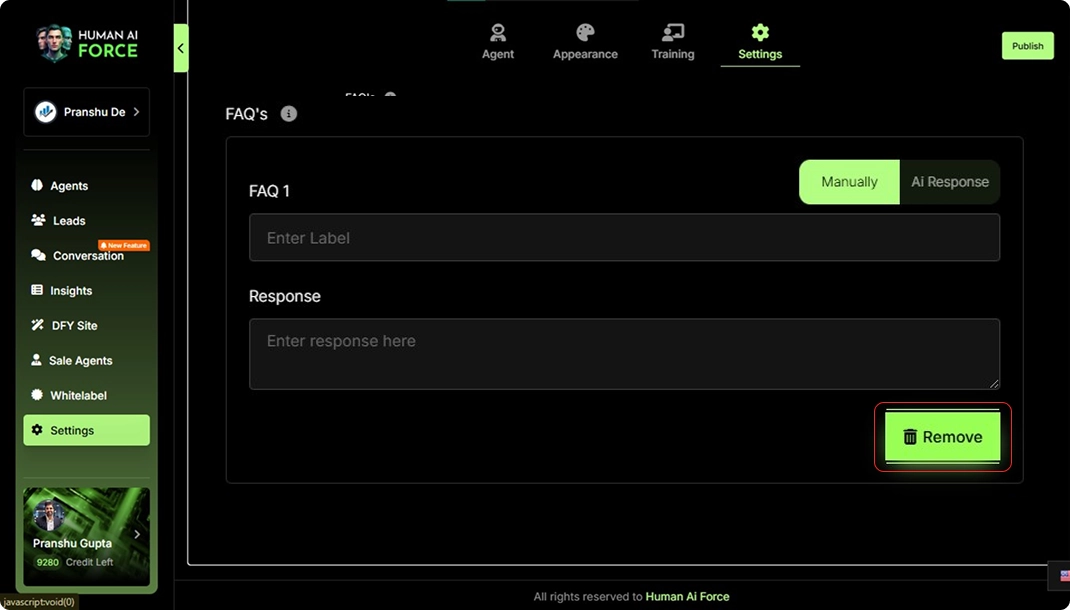
Task: Click the DFY Site magic wand icon
Action: 38,325
